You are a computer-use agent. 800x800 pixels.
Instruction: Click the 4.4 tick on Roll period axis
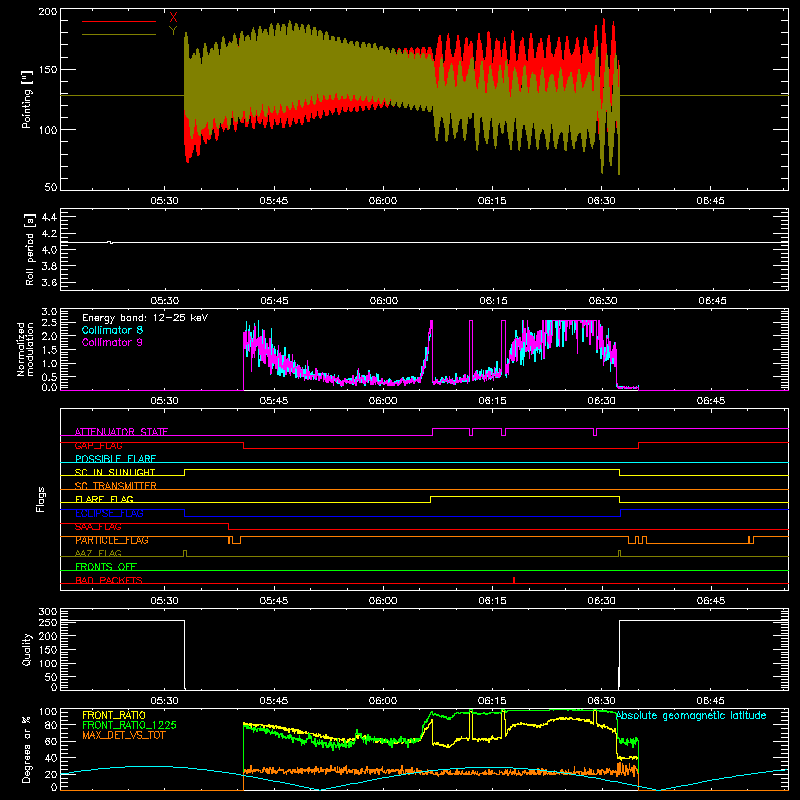point(49,217)
